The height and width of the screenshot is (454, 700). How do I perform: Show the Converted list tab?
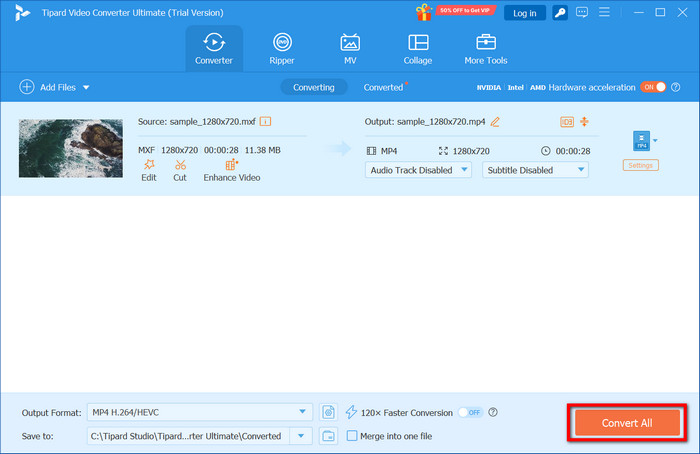(383, 87)
